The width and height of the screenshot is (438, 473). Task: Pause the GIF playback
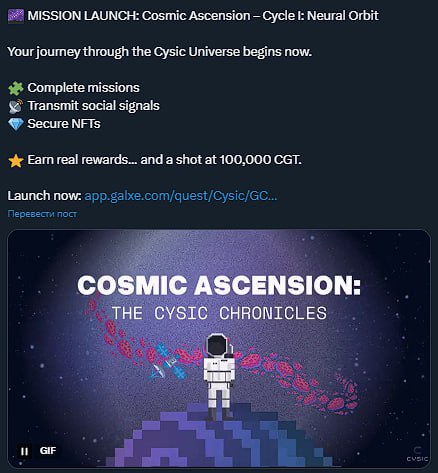click(24, 451)
